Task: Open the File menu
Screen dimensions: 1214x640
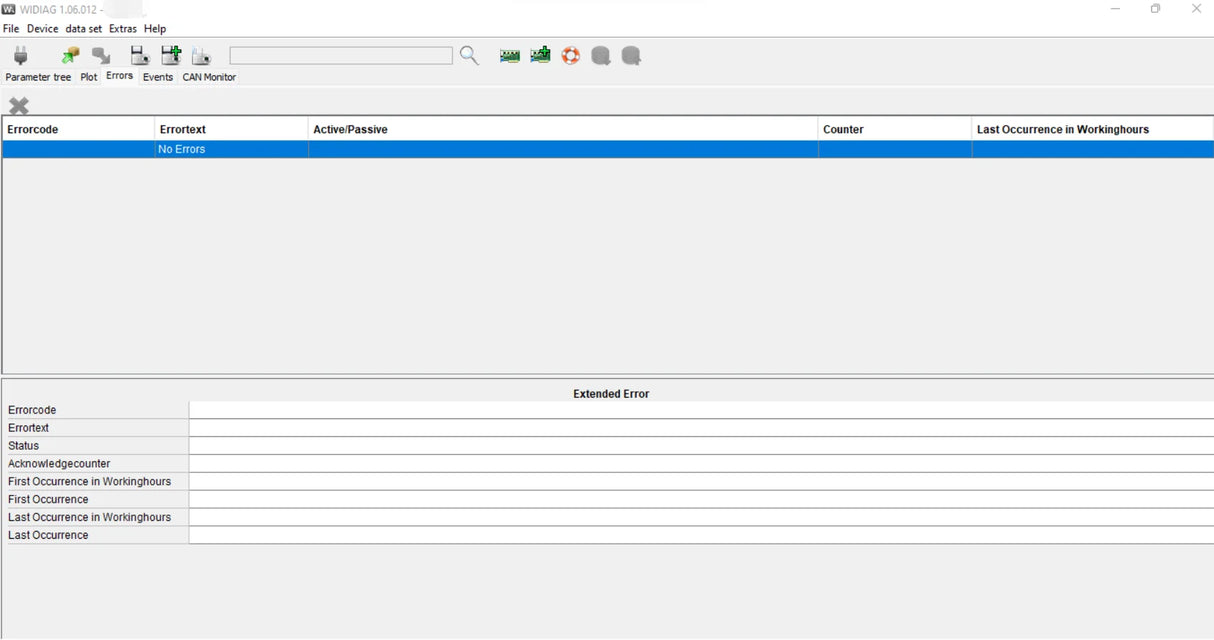Action: 11,29
